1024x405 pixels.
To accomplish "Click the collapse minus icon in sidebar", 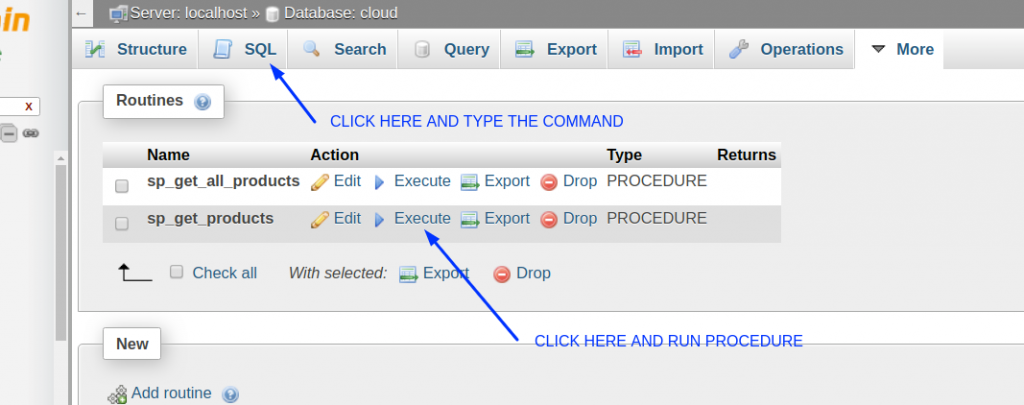I will click(8, 134).
